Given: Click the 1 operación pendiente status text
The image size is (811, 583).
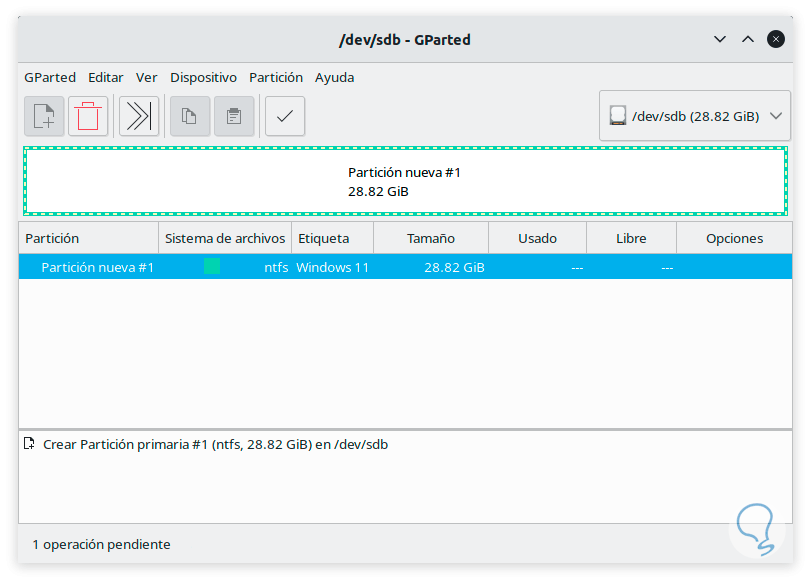Looking at the screenshot, I should coord(101,544).
